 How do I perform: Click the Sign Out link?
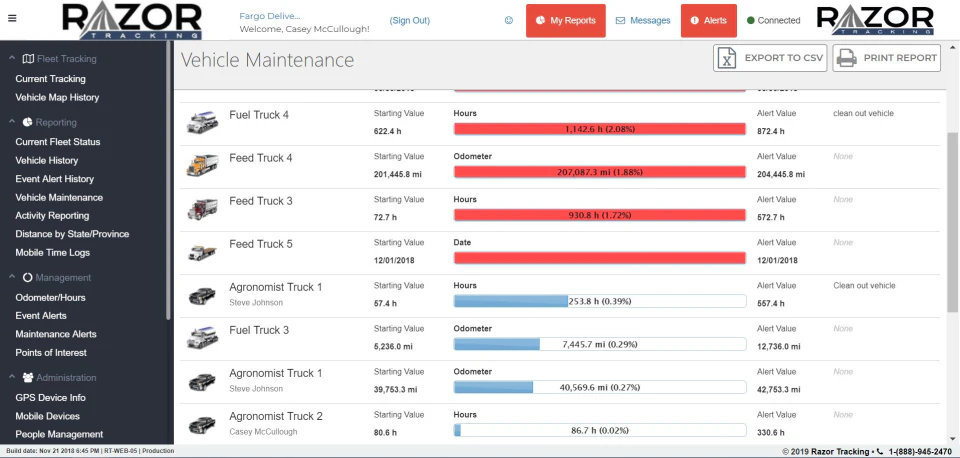(x=410, y=20)
